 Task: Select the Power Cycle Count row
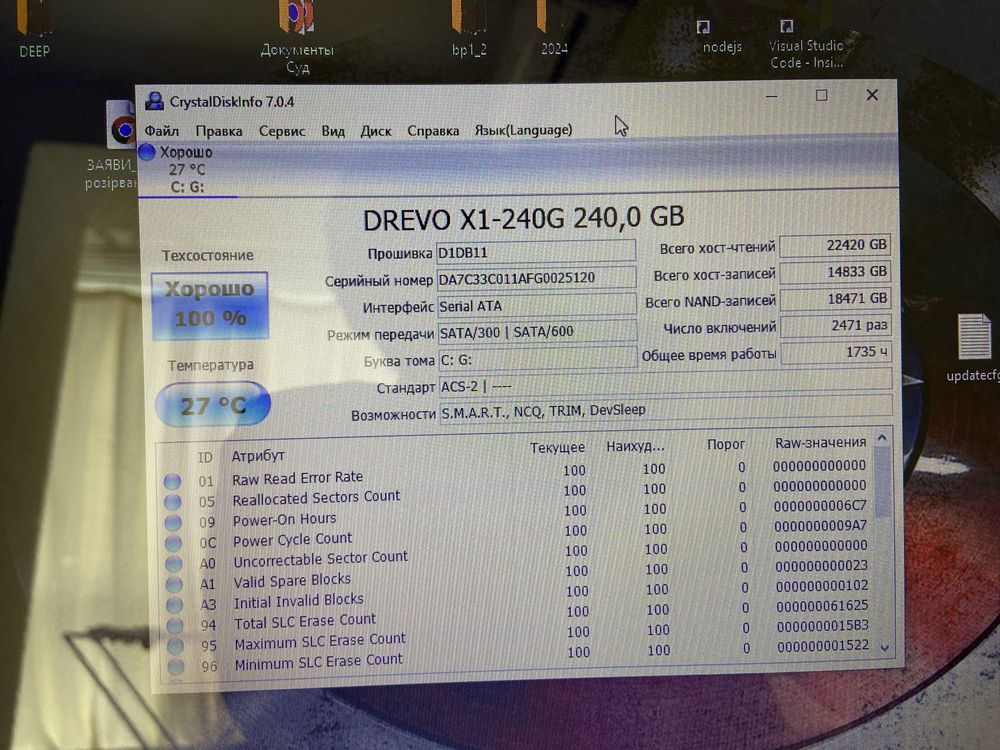click(517, 534)
